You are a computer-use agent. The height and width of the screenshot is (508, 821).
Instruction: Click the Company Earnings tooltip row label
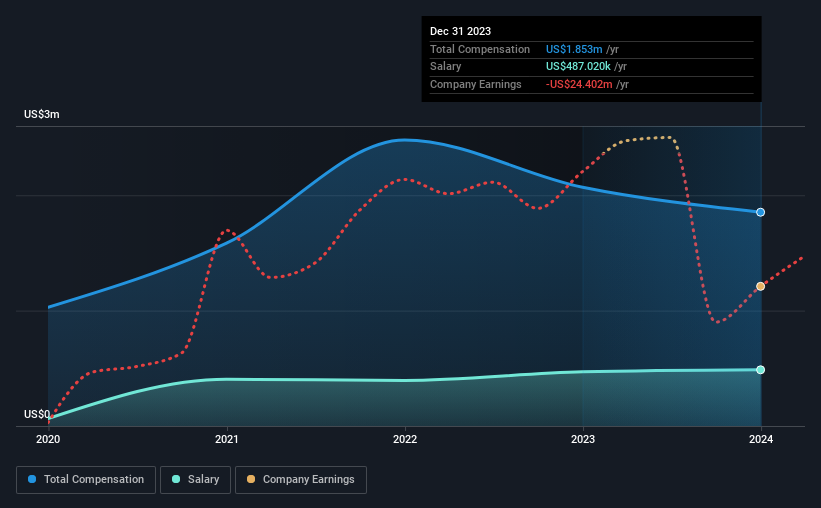pos(475,84)
